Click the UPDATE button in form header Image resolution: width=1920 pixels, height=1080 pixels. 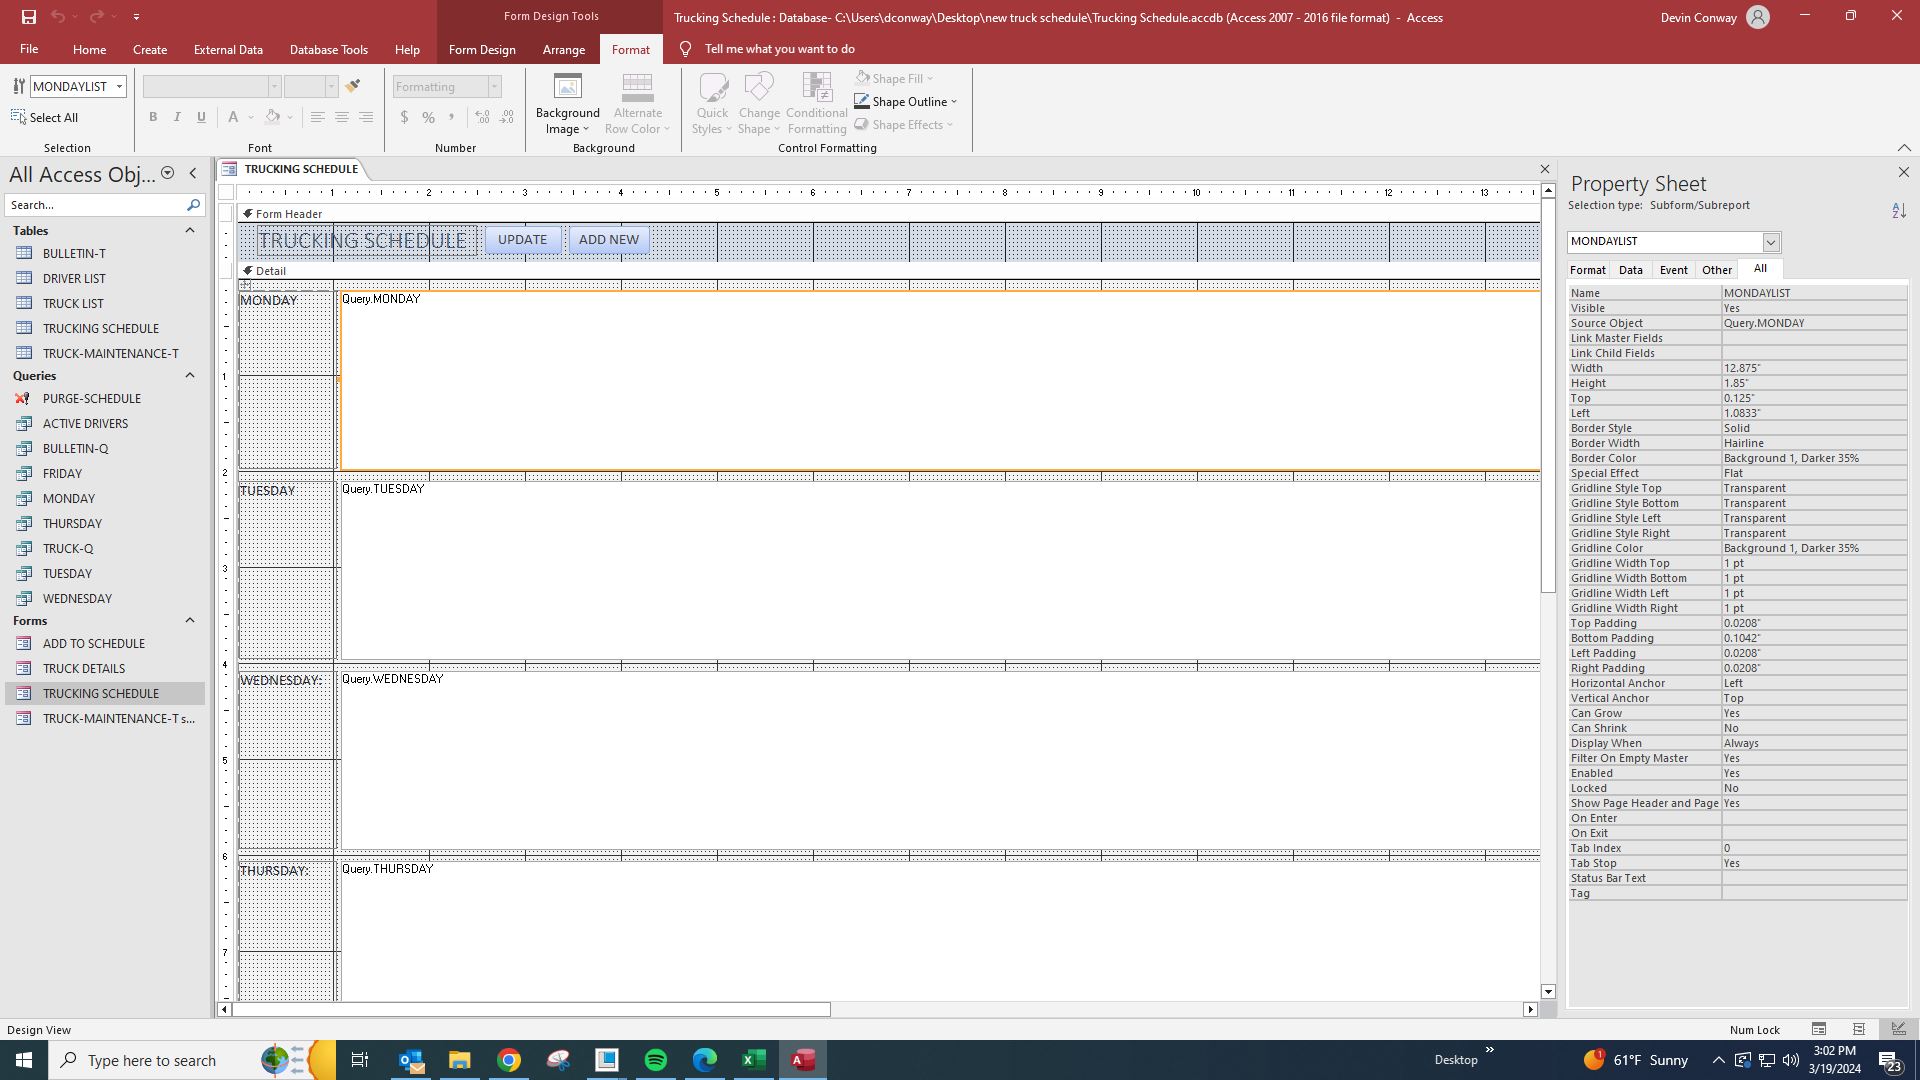[x=522, y=240]
